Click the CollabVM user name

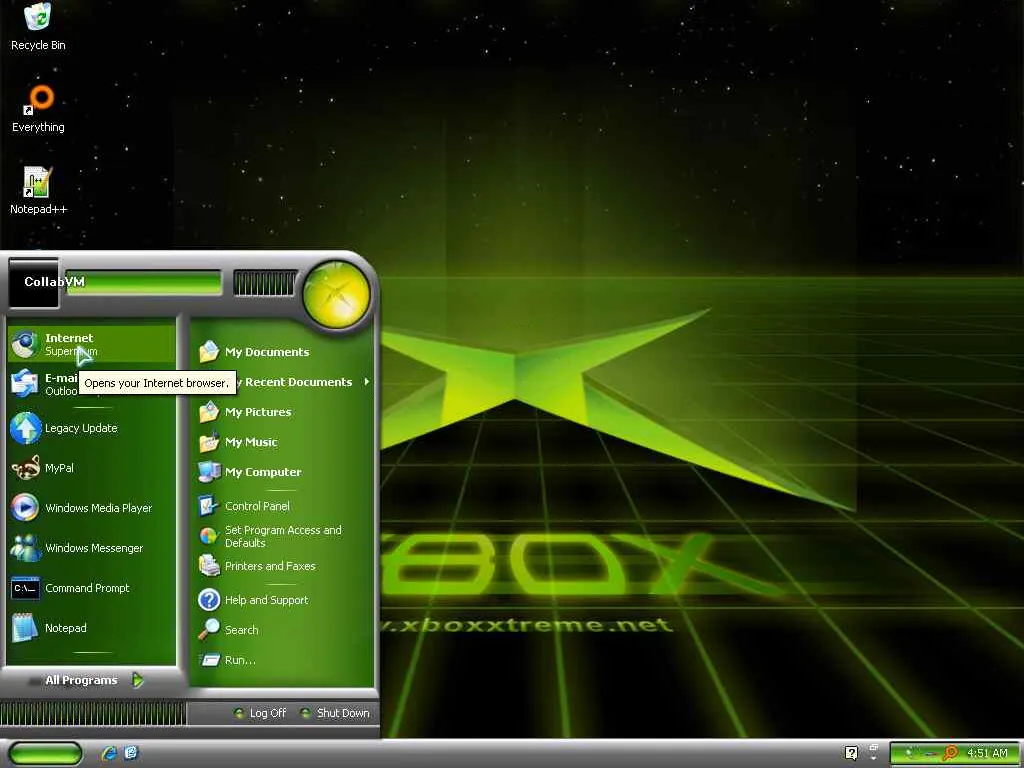[54, 281]
